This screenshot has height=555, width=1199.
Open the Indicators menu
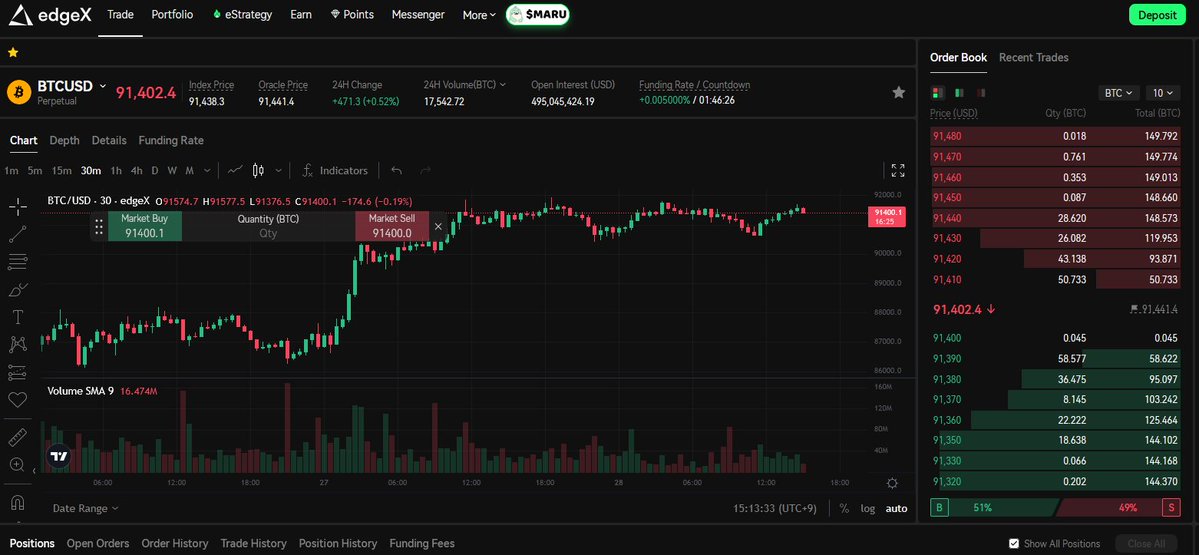(x=335, y=170)
